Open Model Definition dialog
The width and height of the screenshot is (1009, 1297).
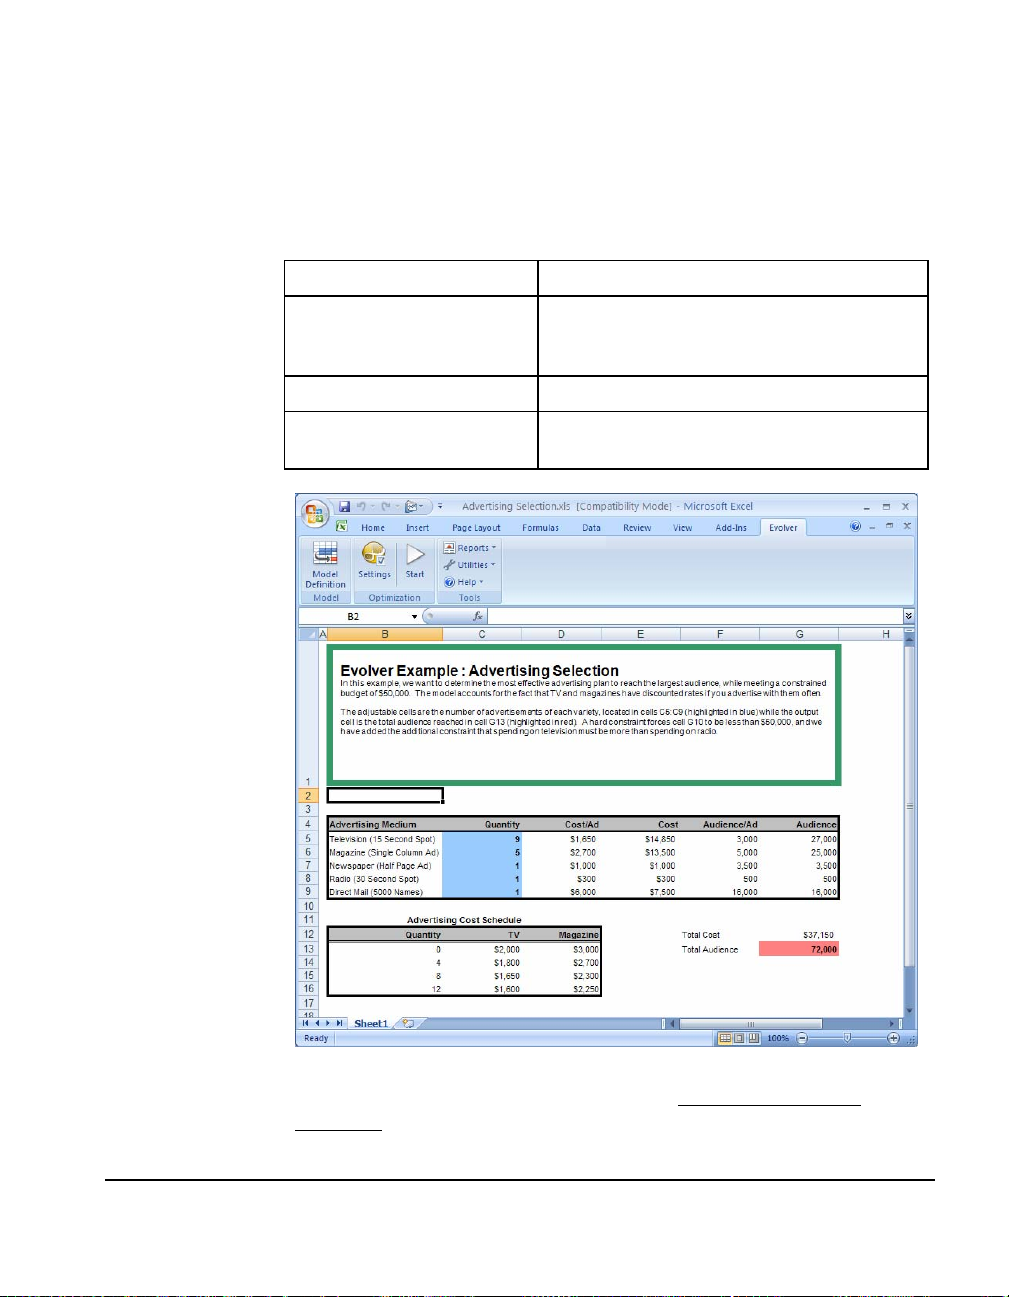(x=325, y=565)
